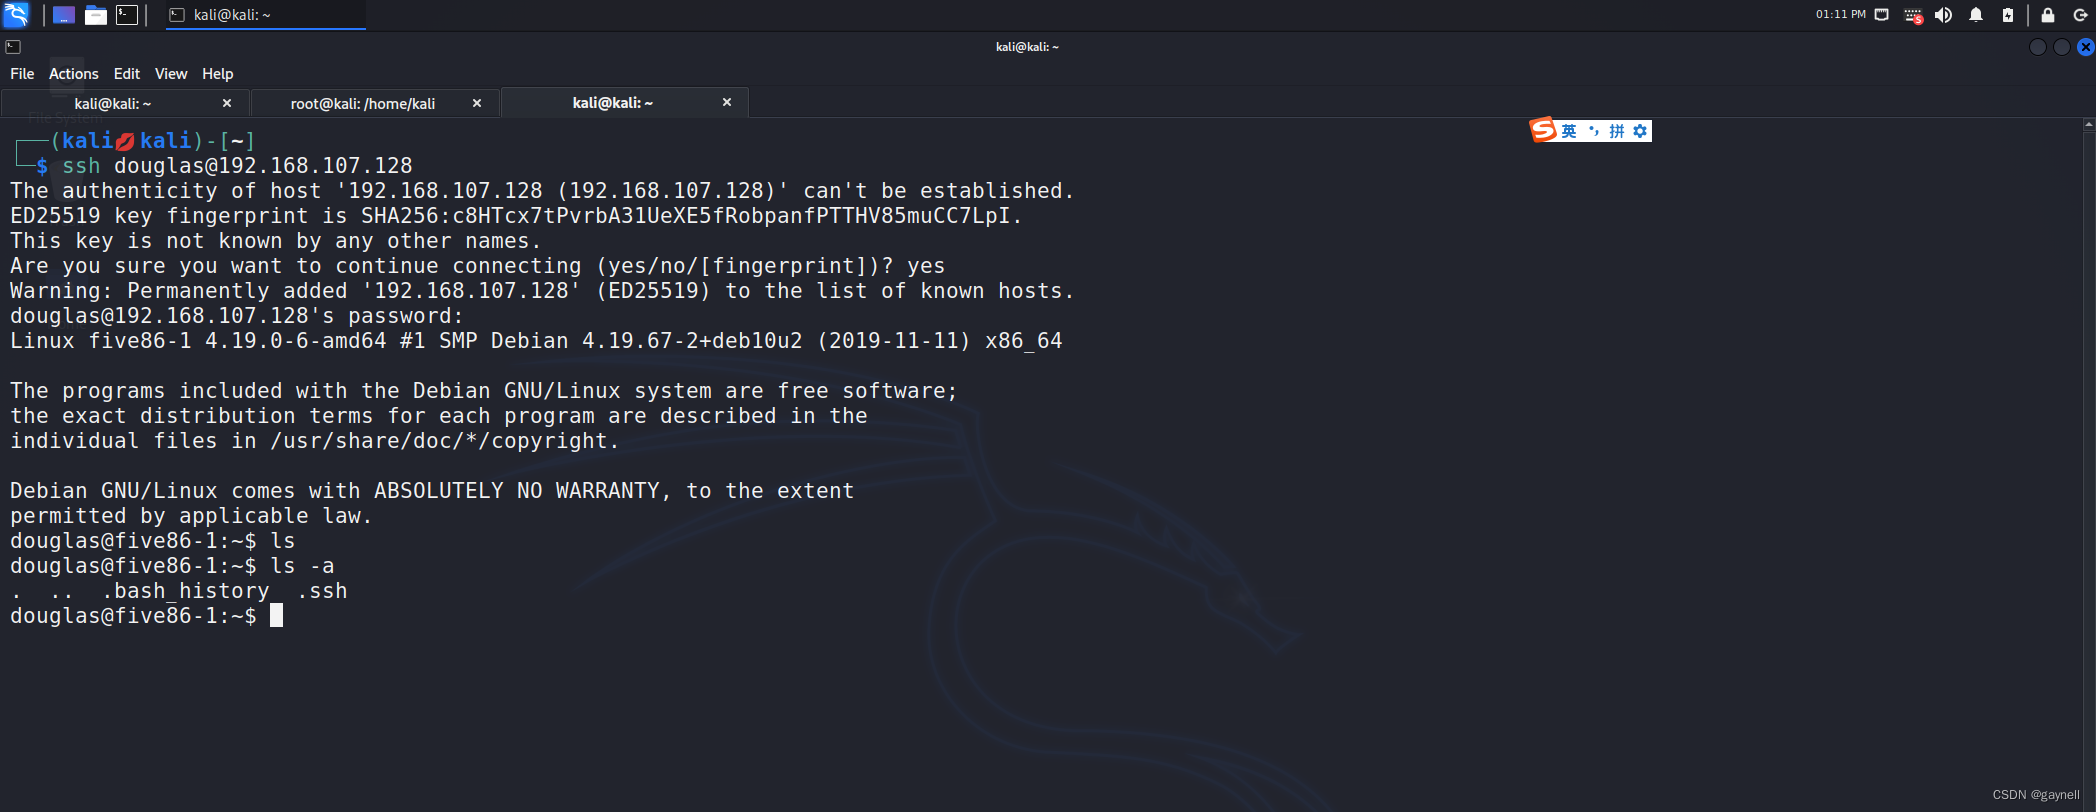Click the 'ls -a' command line
2096x812 pixels.
pyautogui.click(x=172, y=566)
